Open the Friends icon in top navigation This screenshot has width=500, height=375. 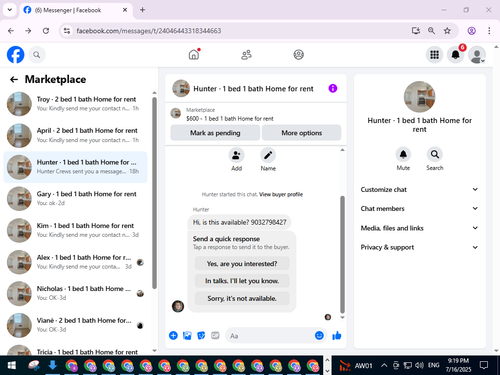(x=246, y=55)
